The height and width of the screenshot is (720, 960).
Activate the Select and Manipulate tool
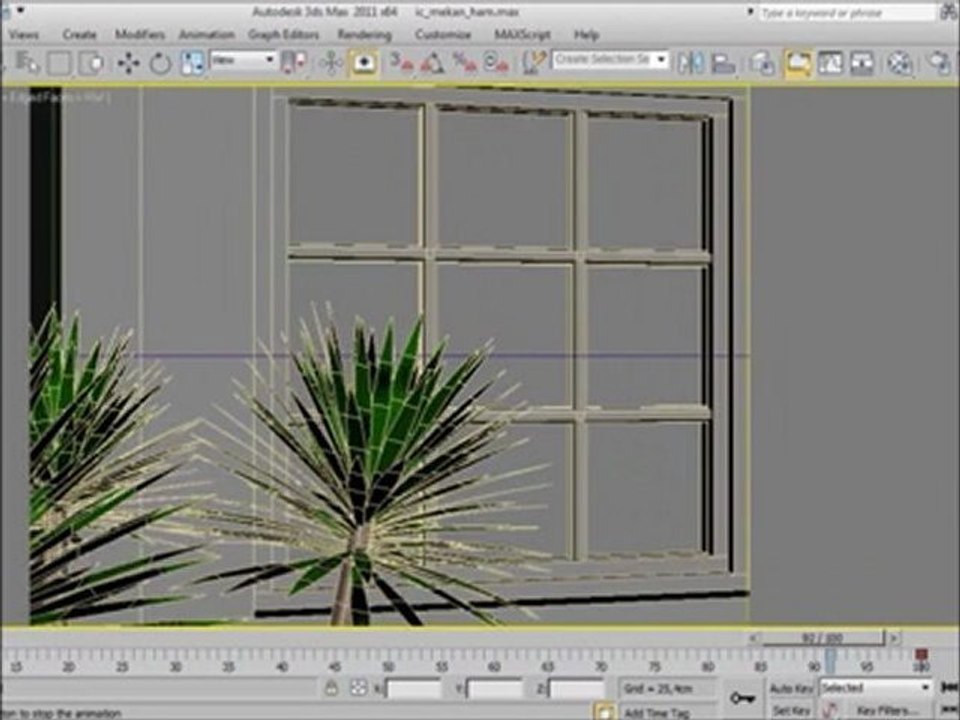tap(331, 63)
